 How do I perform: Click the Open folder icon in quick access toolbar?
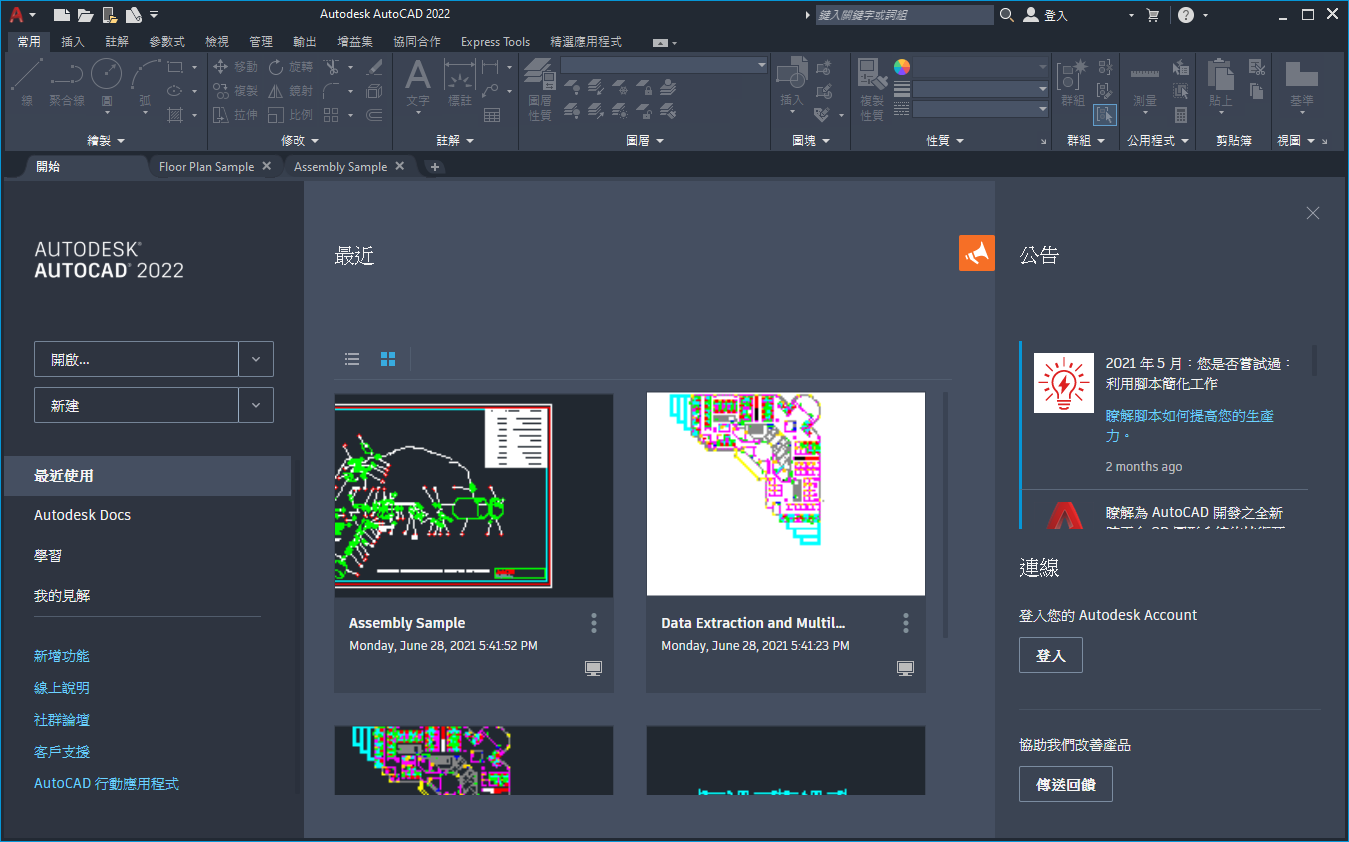click(x=85, y=15)
